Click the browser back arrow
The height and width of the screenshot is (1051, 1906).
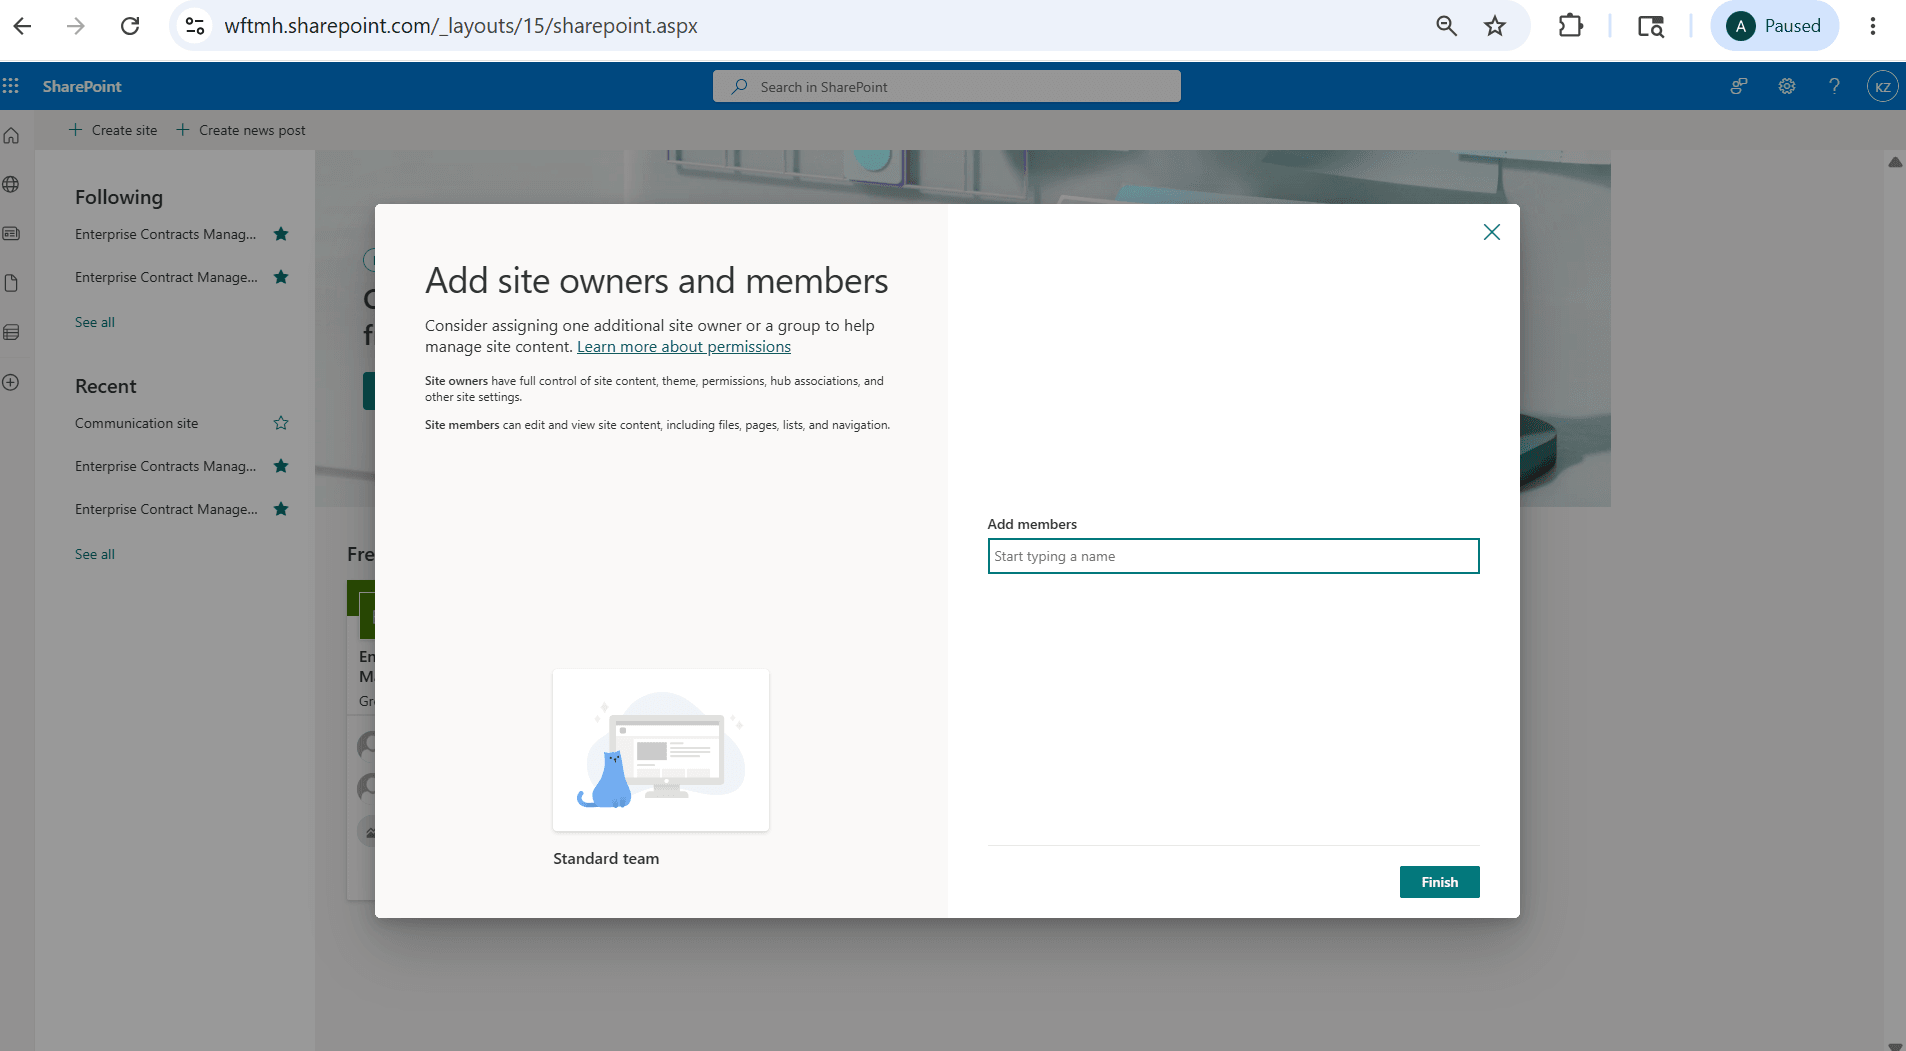[22, 26]
